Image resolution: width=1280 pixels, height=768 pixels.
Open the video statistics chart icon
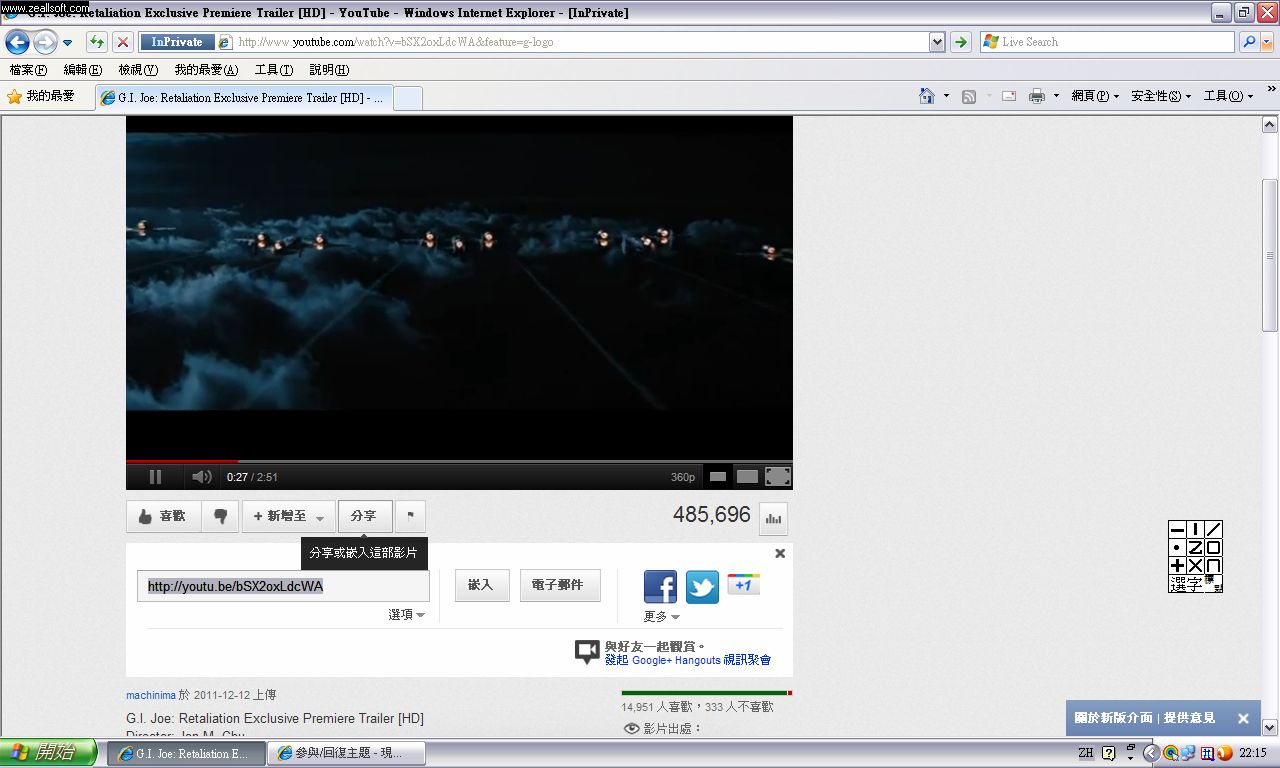(774, 518)
